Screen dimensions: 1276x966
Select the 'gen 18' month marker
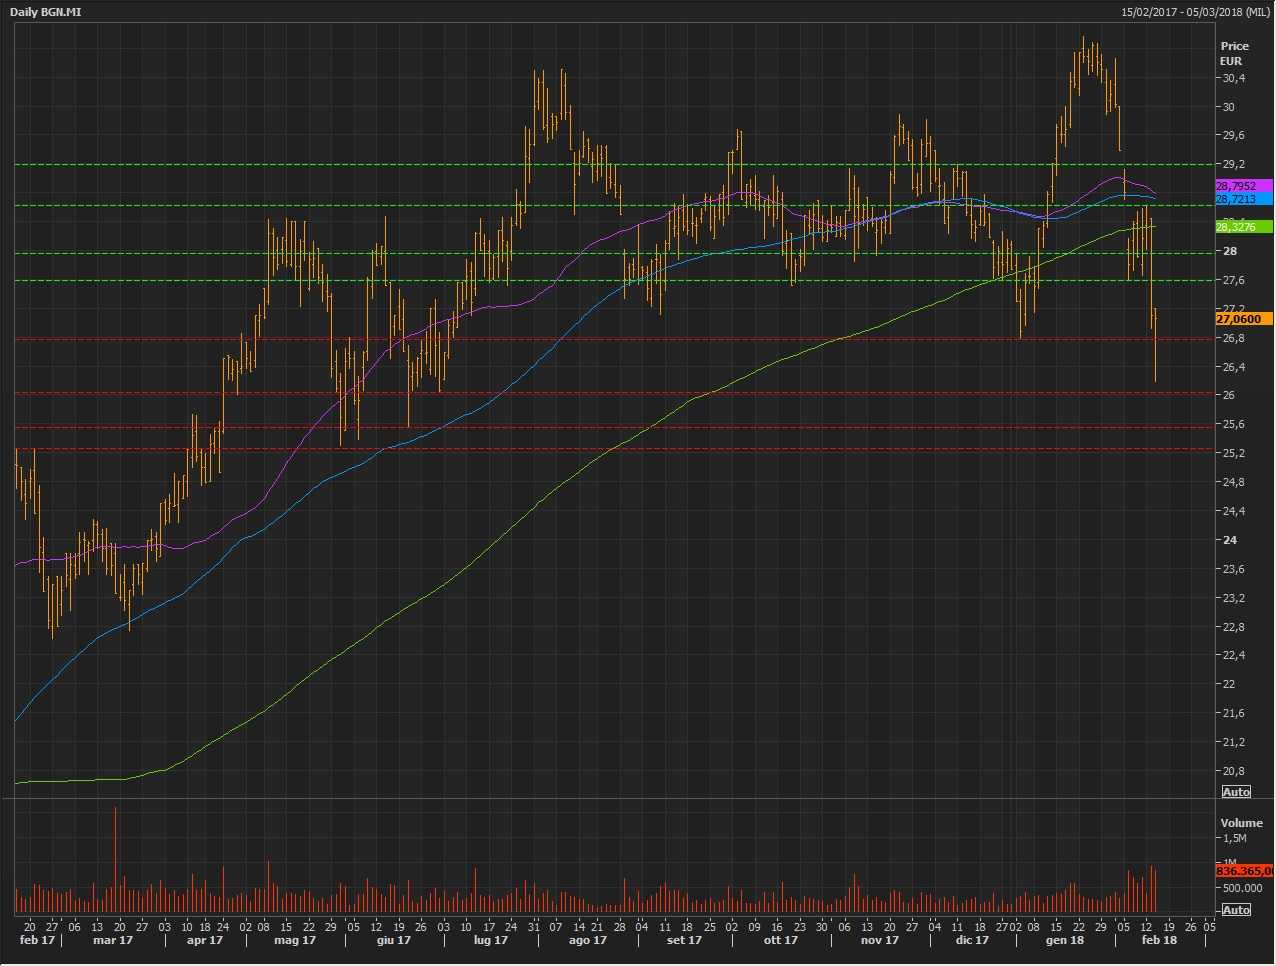pos(1064,940)
